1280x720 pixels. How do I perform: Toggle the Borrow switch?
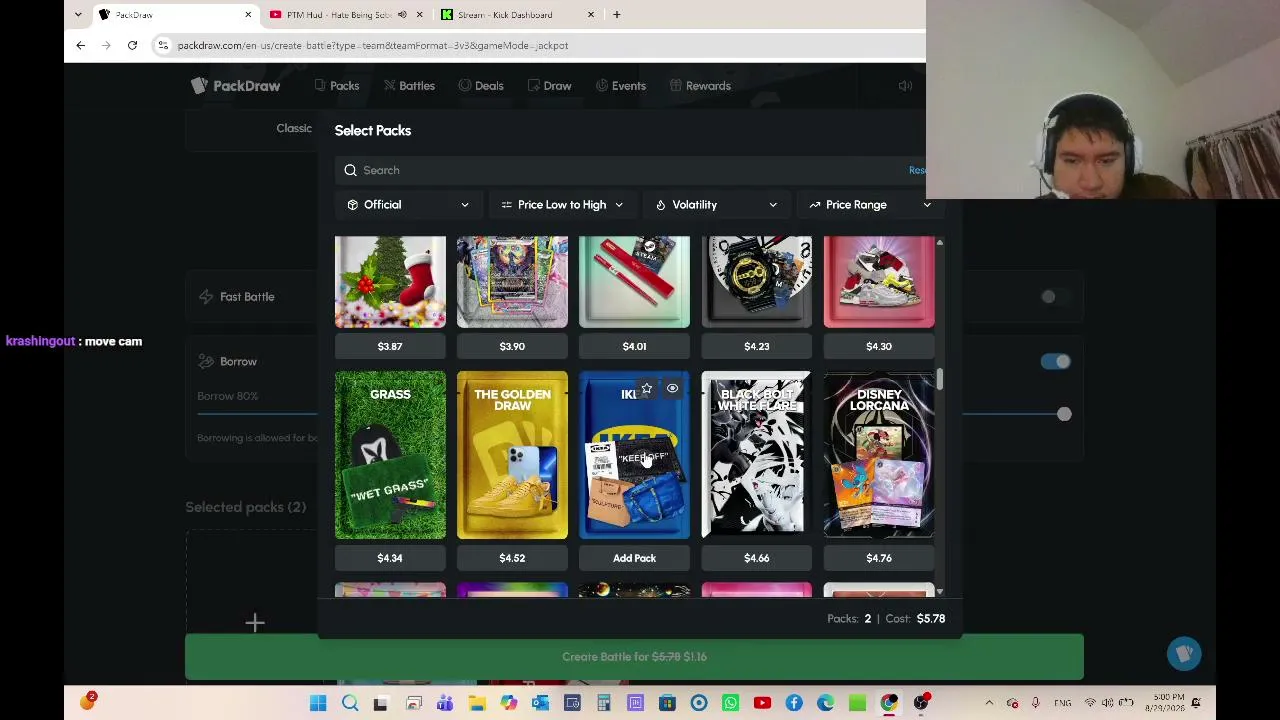pyautogui.click(x=1055, y=362)
